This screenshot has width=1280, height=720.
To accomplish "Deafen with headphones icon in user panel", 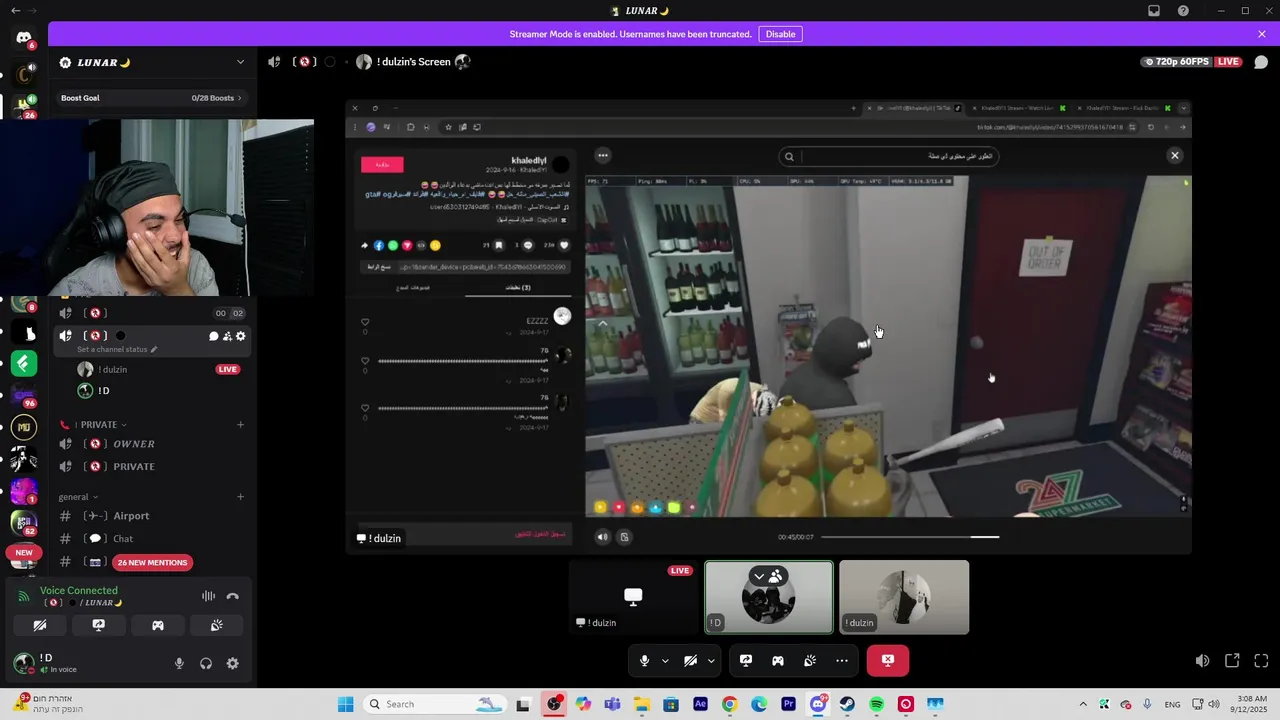I will 206,663.
